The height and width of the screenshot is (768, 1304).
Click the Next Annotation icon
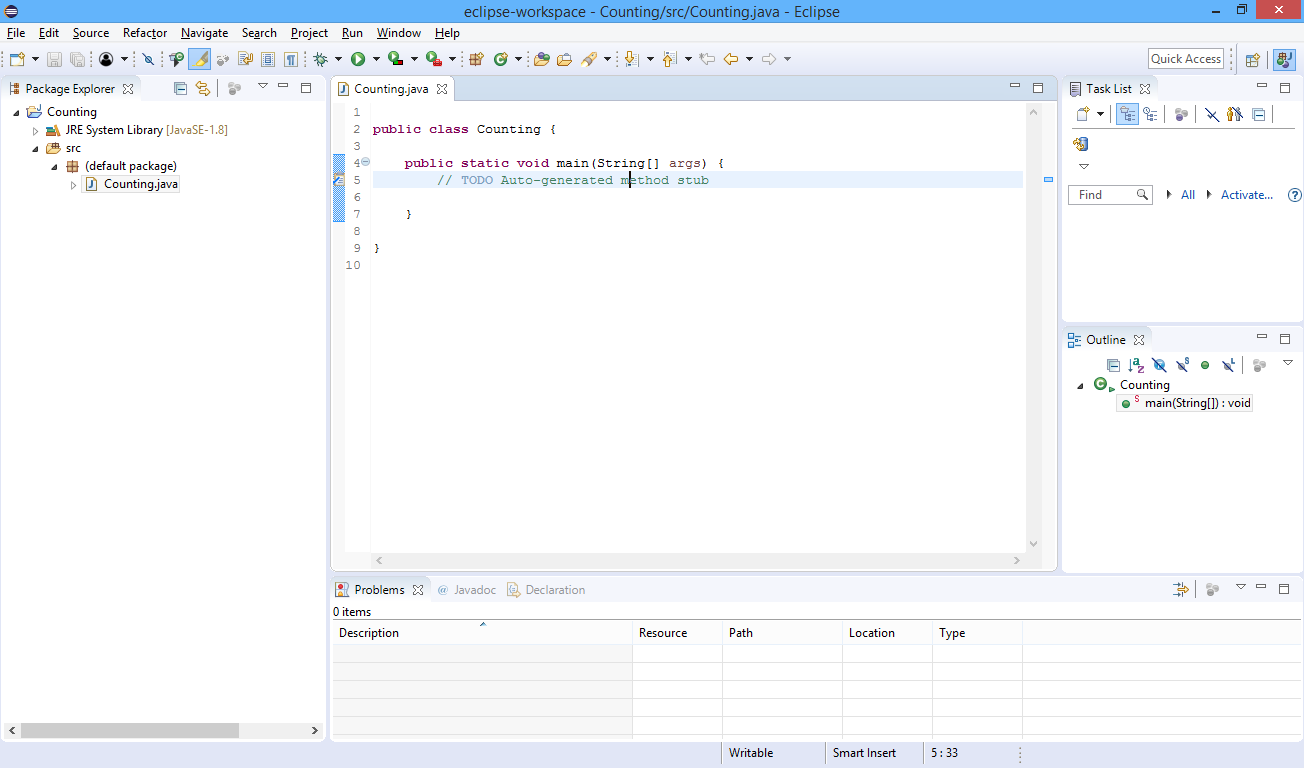630,59
